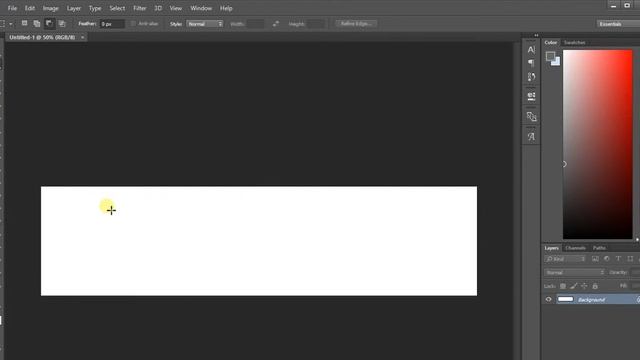Select New selection mode icon
This screenshot has height=360, width=640.
point(24,24)
